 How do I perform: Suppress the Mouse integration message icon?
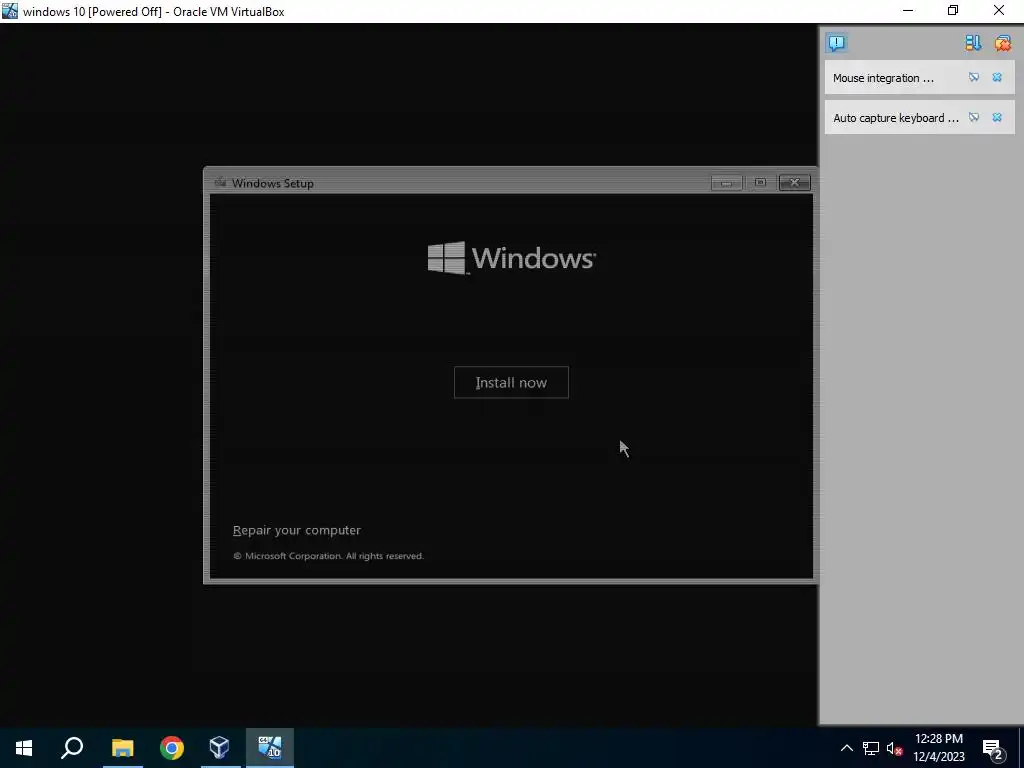pos(974,78)
